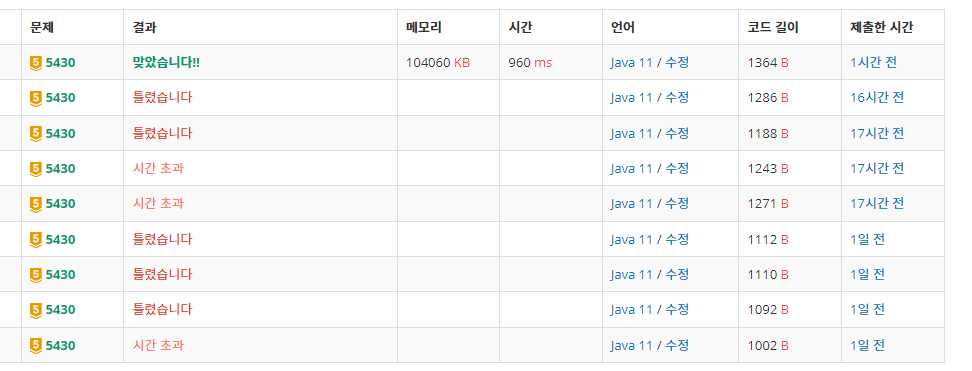Click 17시간 전 in the 1271 B row

[877, 203]
